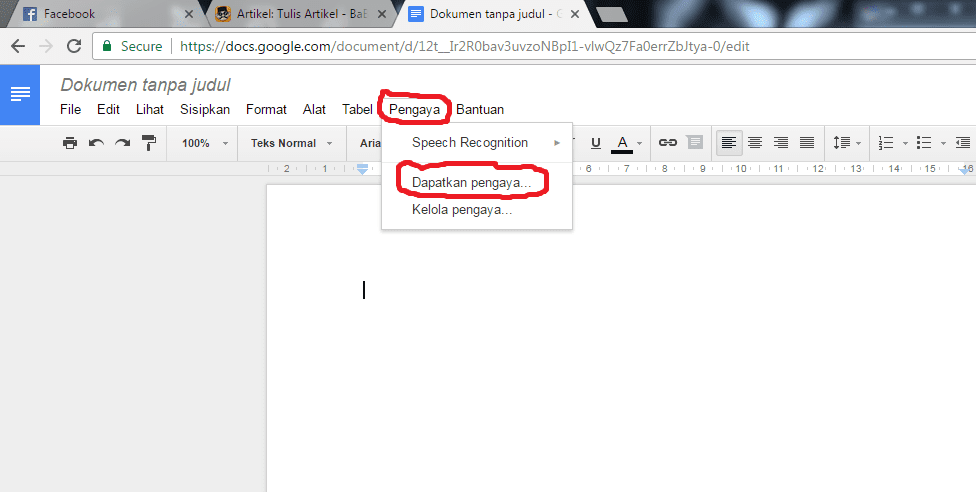The width and height of the screenshot is (976, 492).
Task: Open the line spacing dropdown
Action: [847, 143]
